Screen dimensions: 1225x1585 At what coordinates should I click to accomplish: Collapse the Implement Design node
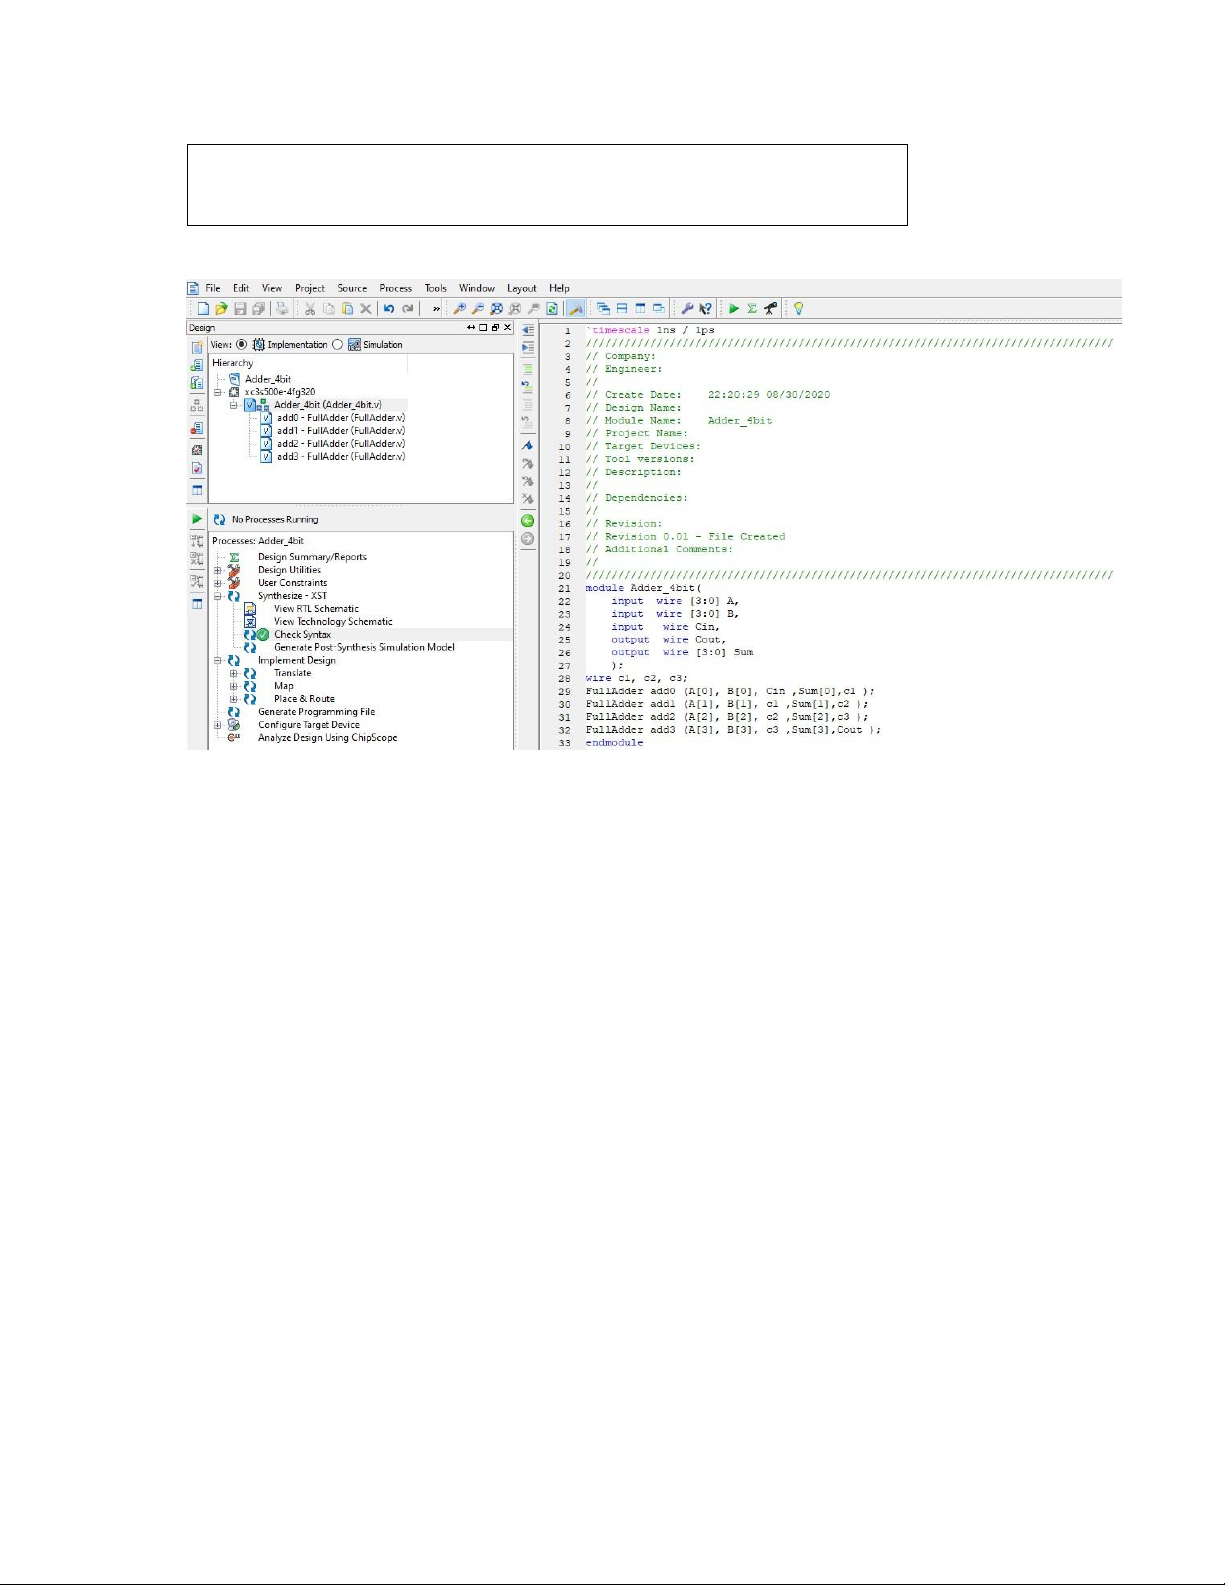218,660
